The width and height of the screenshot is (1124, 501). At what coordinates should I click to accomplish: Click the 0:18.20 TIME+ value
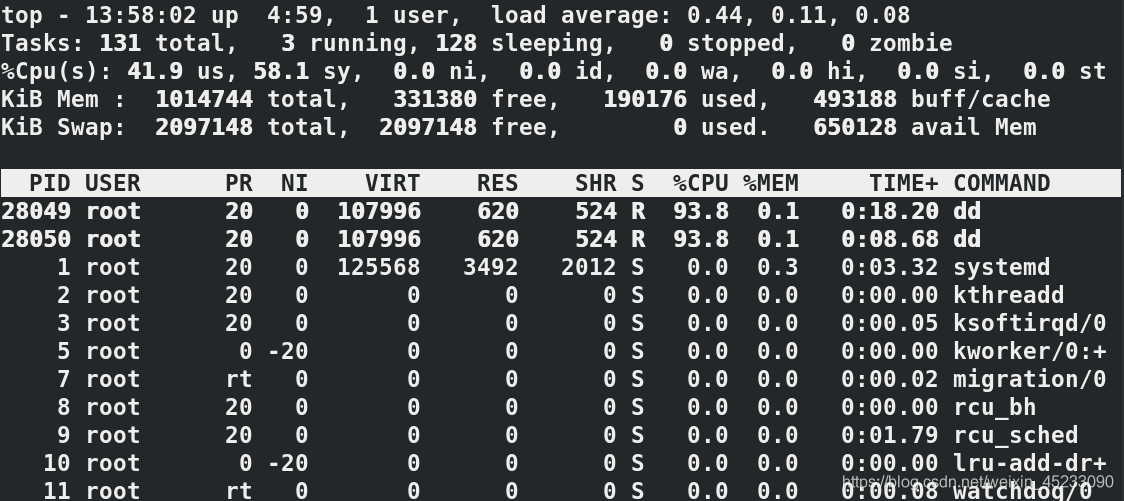[x=890, y=211]
